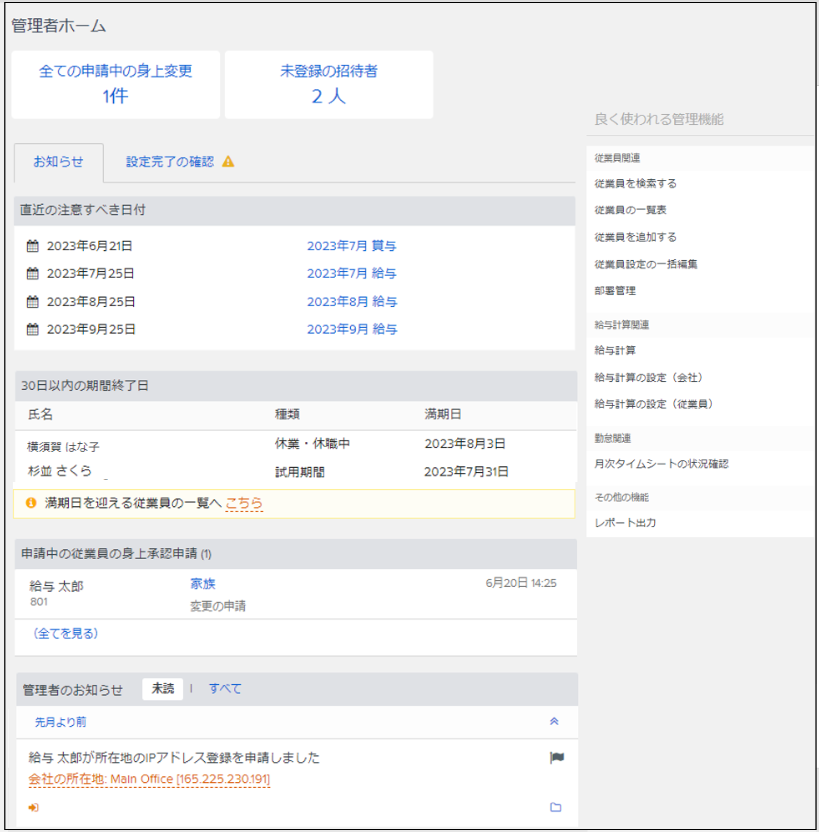Open the 設定完了の確認 tab
This screenshot has height=832, width=819.
pyautogui.click(x=180, y=162)
